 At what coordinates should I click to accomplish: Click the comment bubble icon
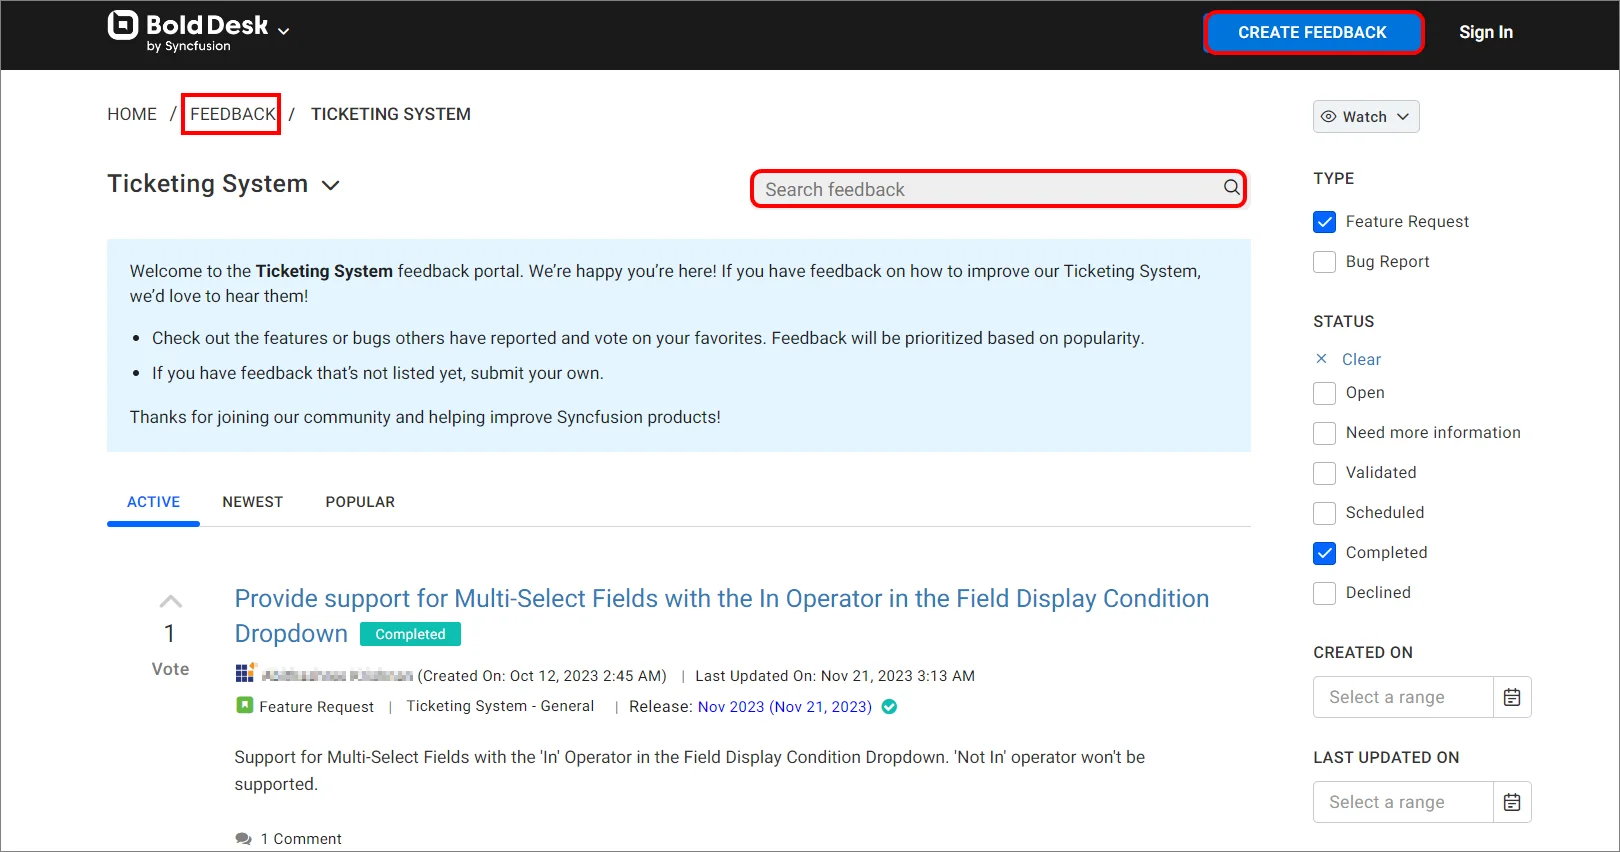click(243, 839)
